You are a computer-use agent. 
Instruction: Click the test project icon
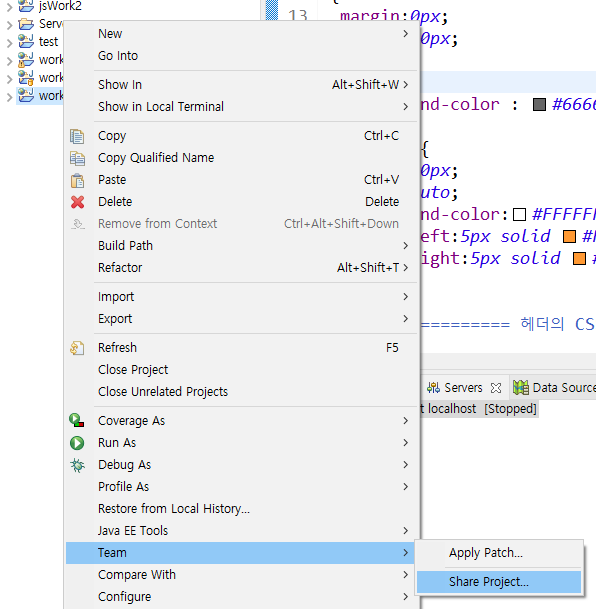26,42
